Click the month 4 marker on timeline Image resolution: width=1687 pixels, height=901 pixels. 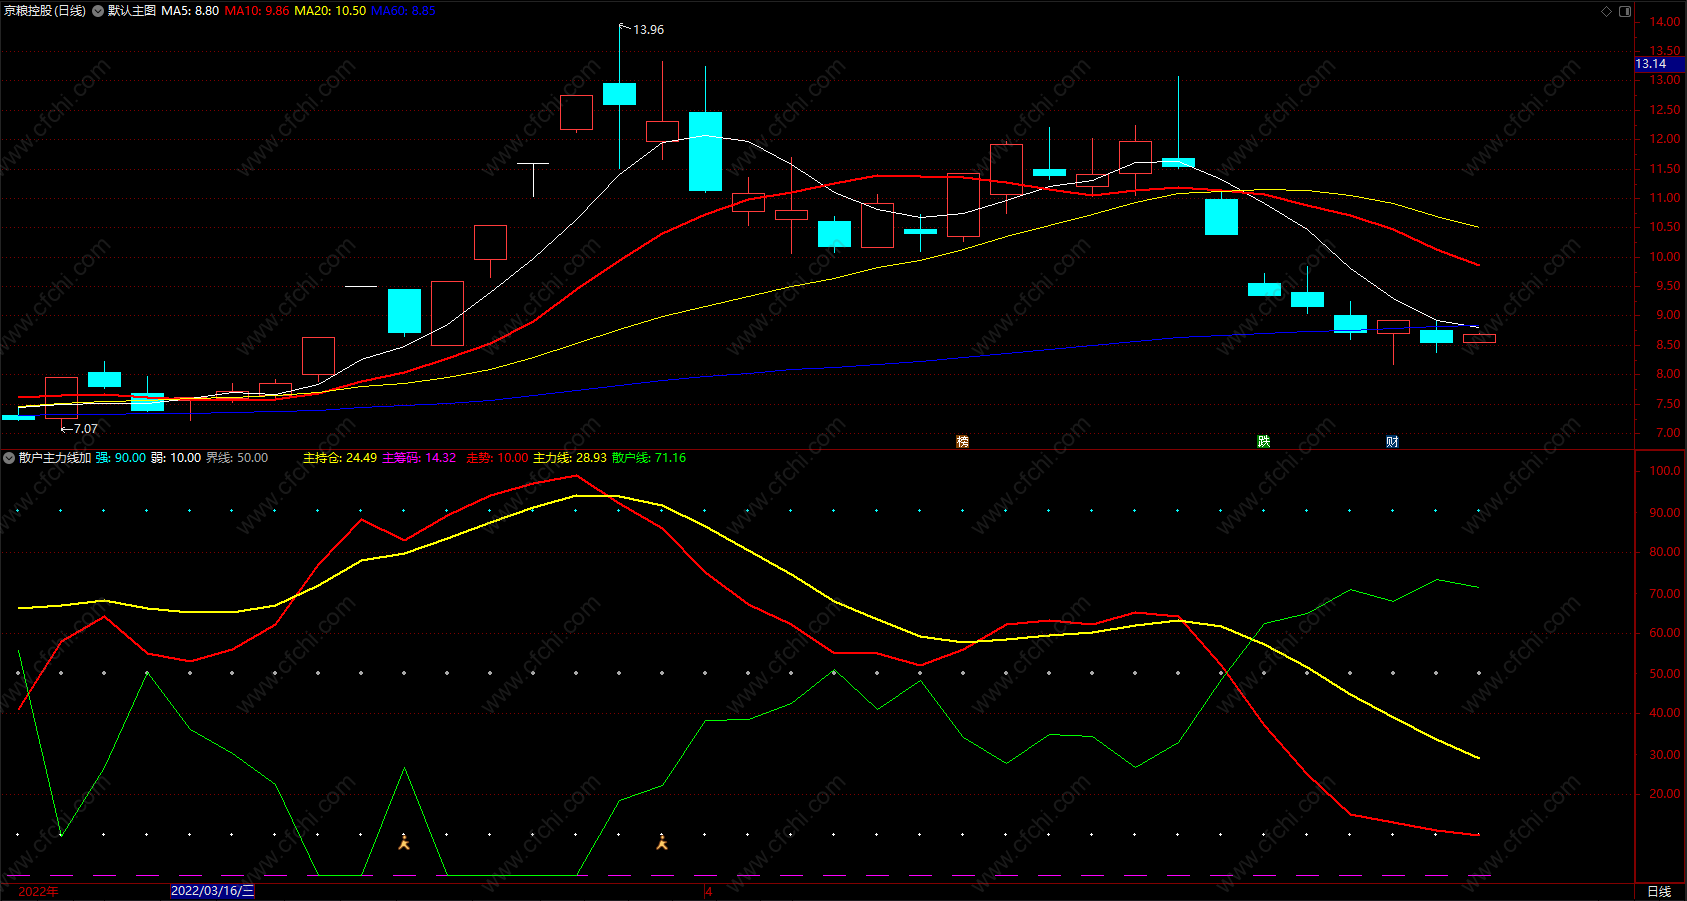[708, 891]
